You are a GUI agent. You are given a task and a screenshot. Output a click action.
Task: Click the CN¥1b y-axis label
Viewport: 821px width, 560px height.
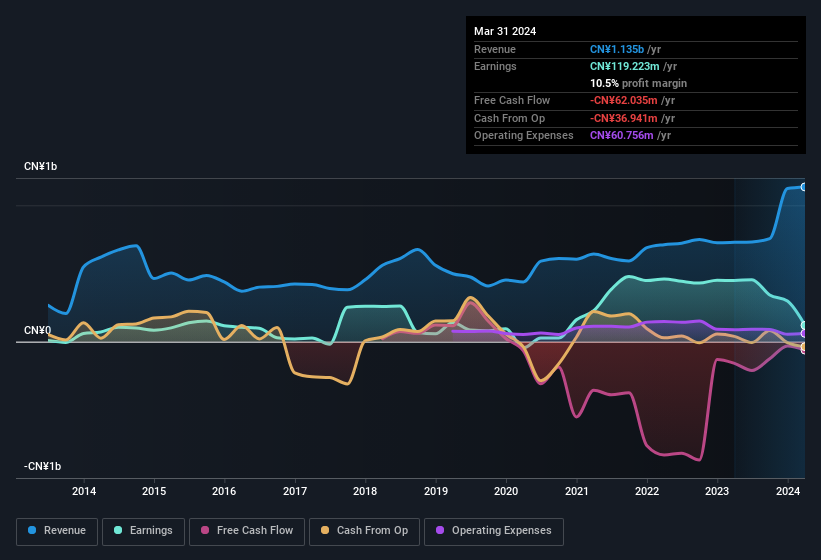tap(41, 166)
